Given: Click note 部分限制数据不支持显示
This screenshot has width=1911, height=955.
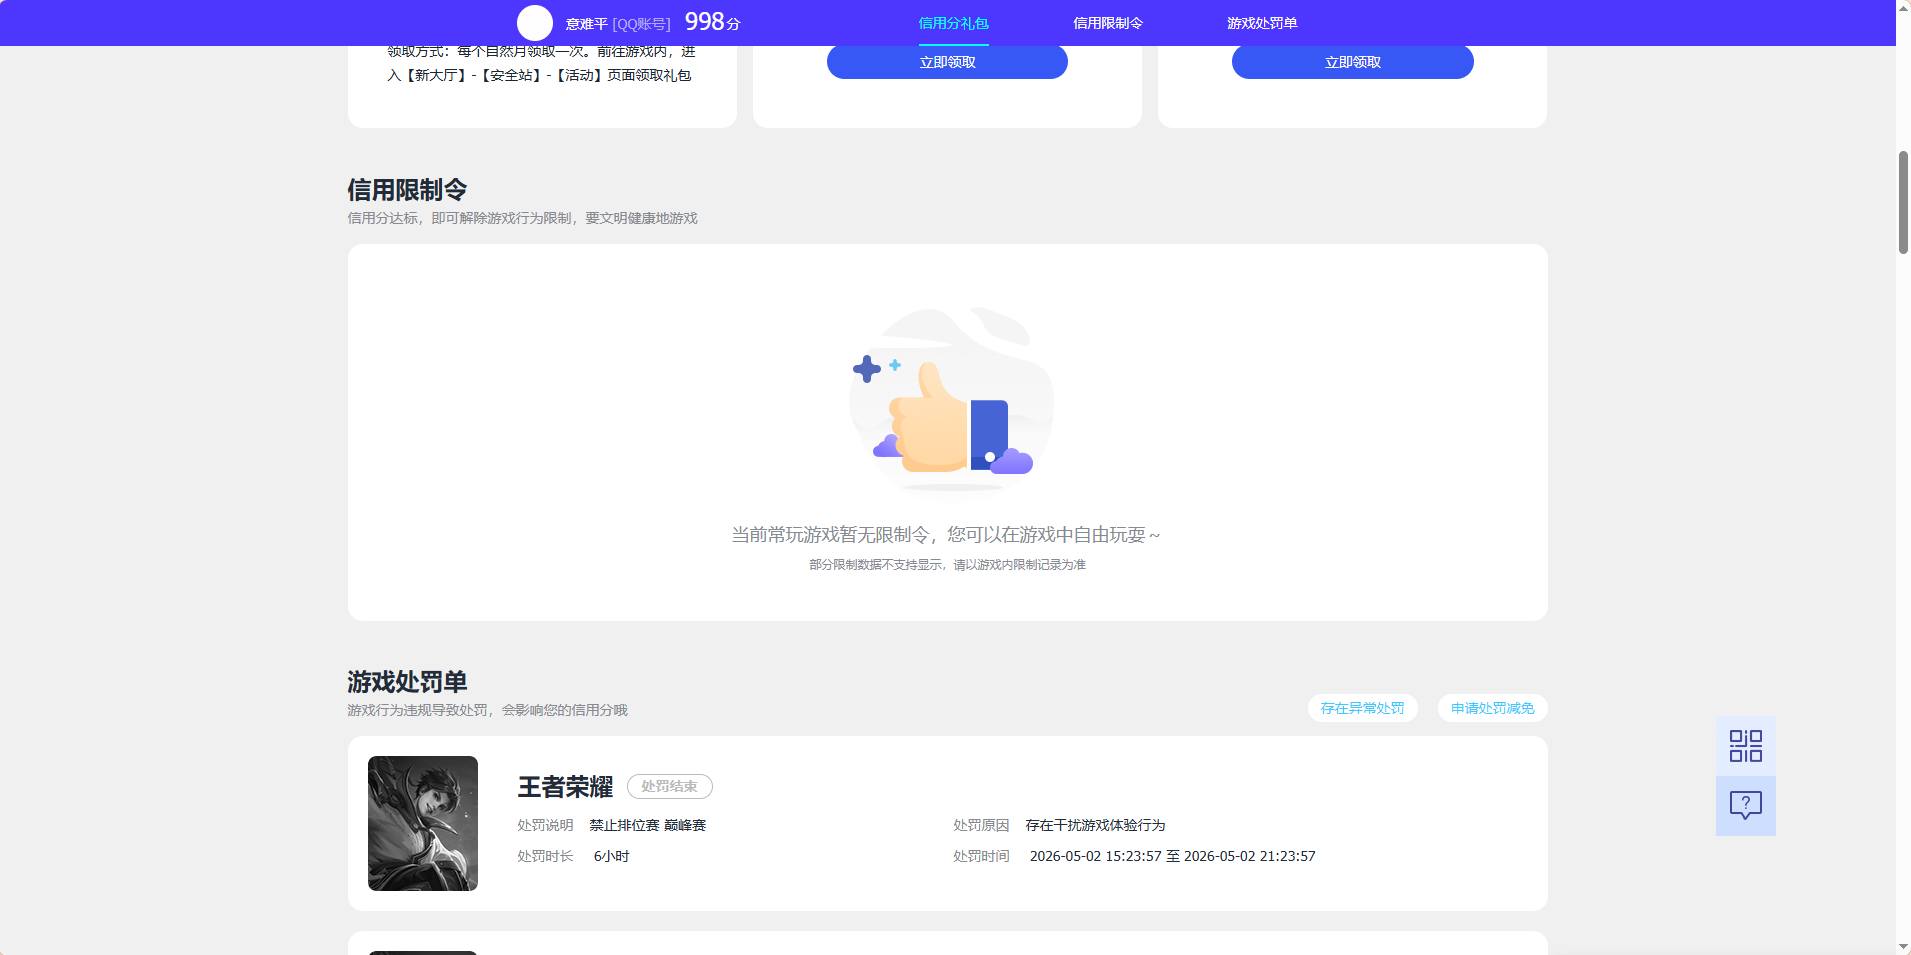Looking at the screenshot, I should coord(947,565).
